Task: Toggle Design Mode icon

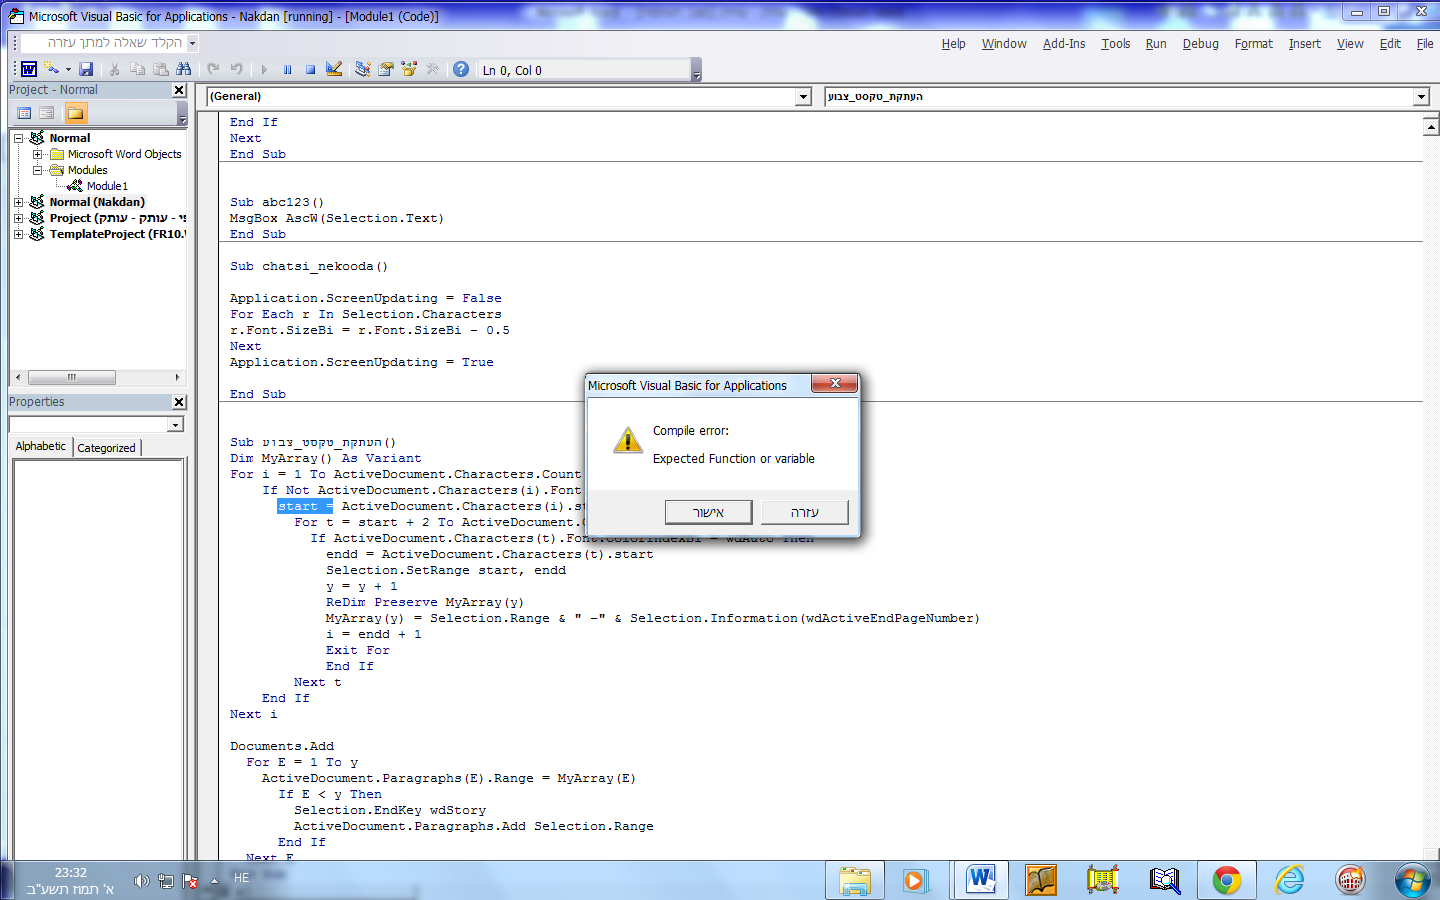Action: pyautogui.click(x=334, y=69)
